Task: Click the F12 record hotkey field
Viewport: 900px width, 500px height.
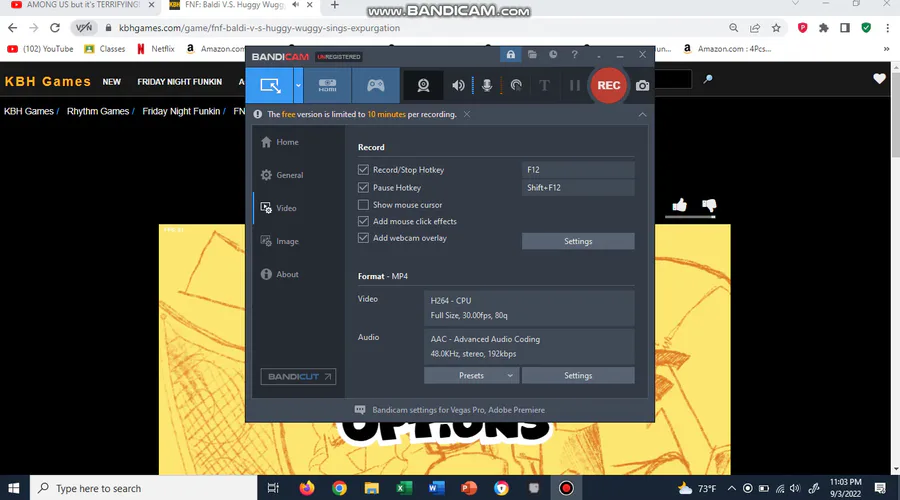Action: pyautogui.click(x=578, y=170)
